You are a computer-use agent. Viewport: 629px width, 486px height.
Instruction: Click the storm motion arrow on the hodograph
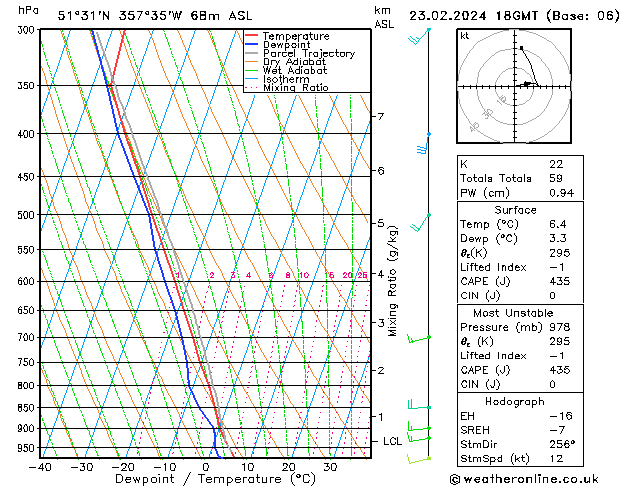click(528, 84)
